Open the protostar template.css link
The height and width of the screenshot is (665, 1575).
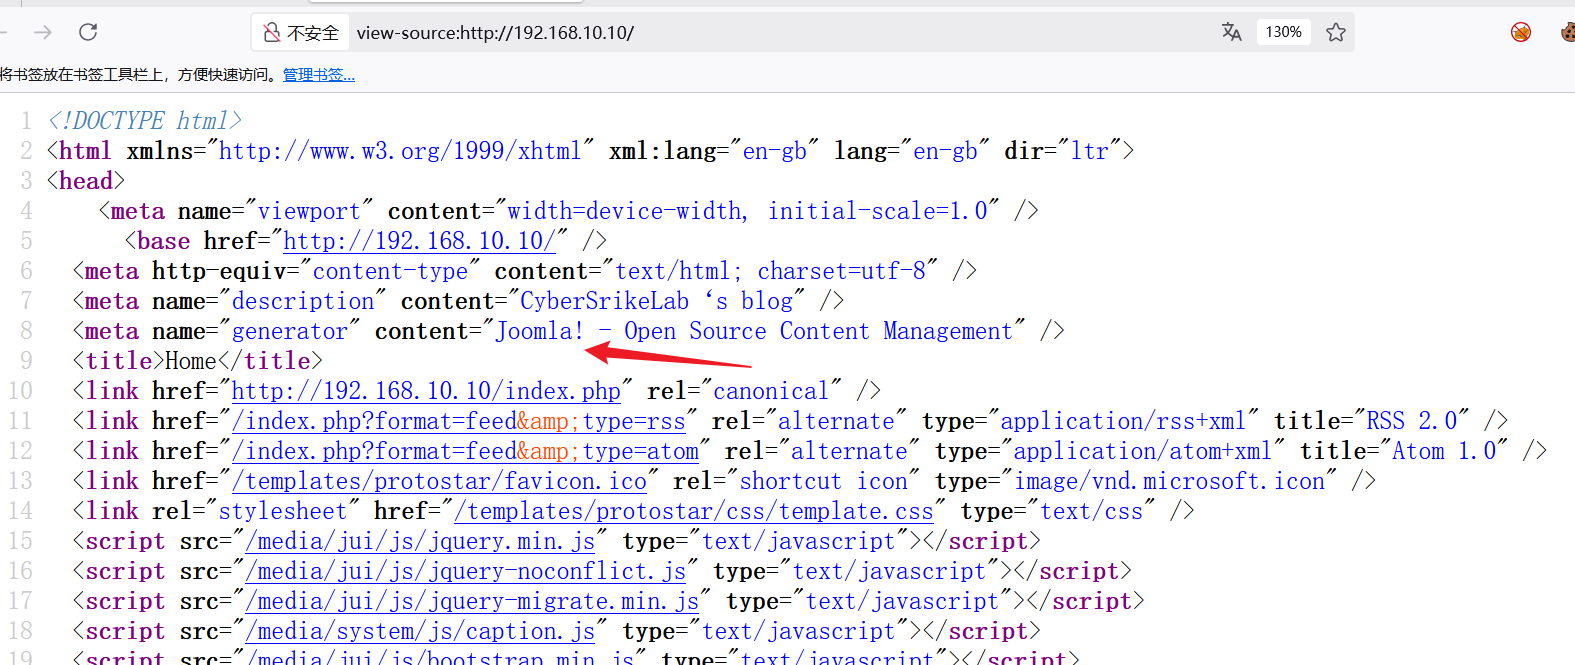[693, 511]
